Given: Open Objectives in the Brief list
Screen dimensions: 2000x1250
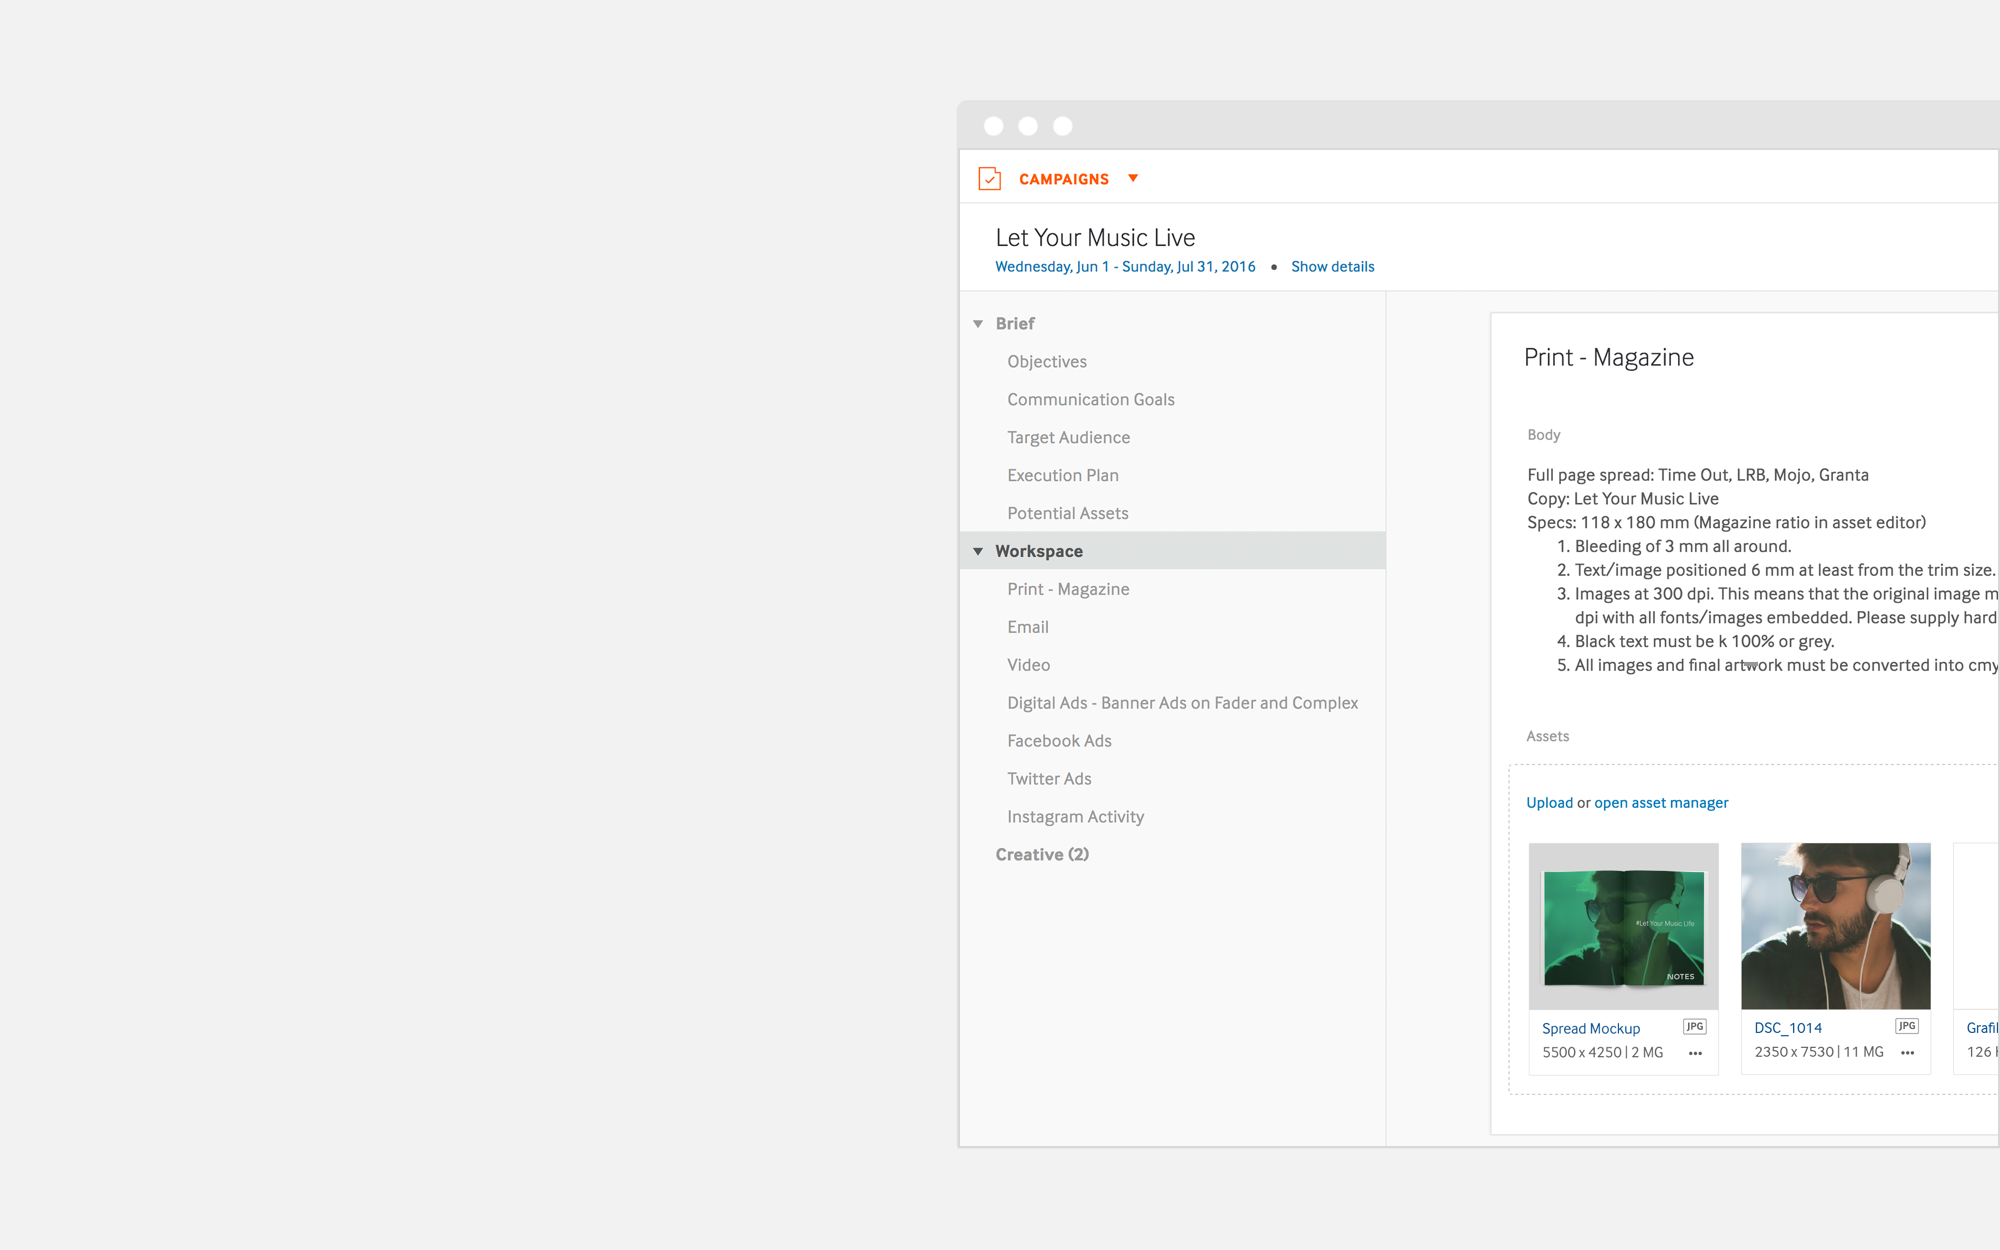Looking at the screenshot, I should pyautogui.click(x=1047, y=361).
